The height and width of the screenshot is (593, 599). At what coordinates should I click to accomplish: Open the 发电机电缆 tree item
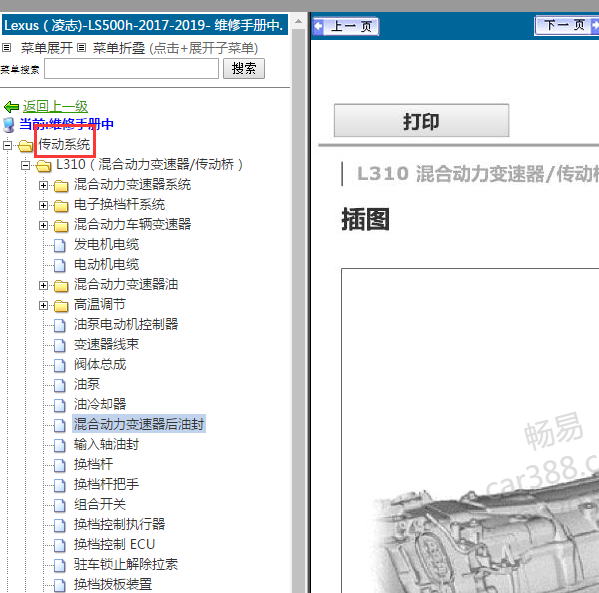click(106, 245)
